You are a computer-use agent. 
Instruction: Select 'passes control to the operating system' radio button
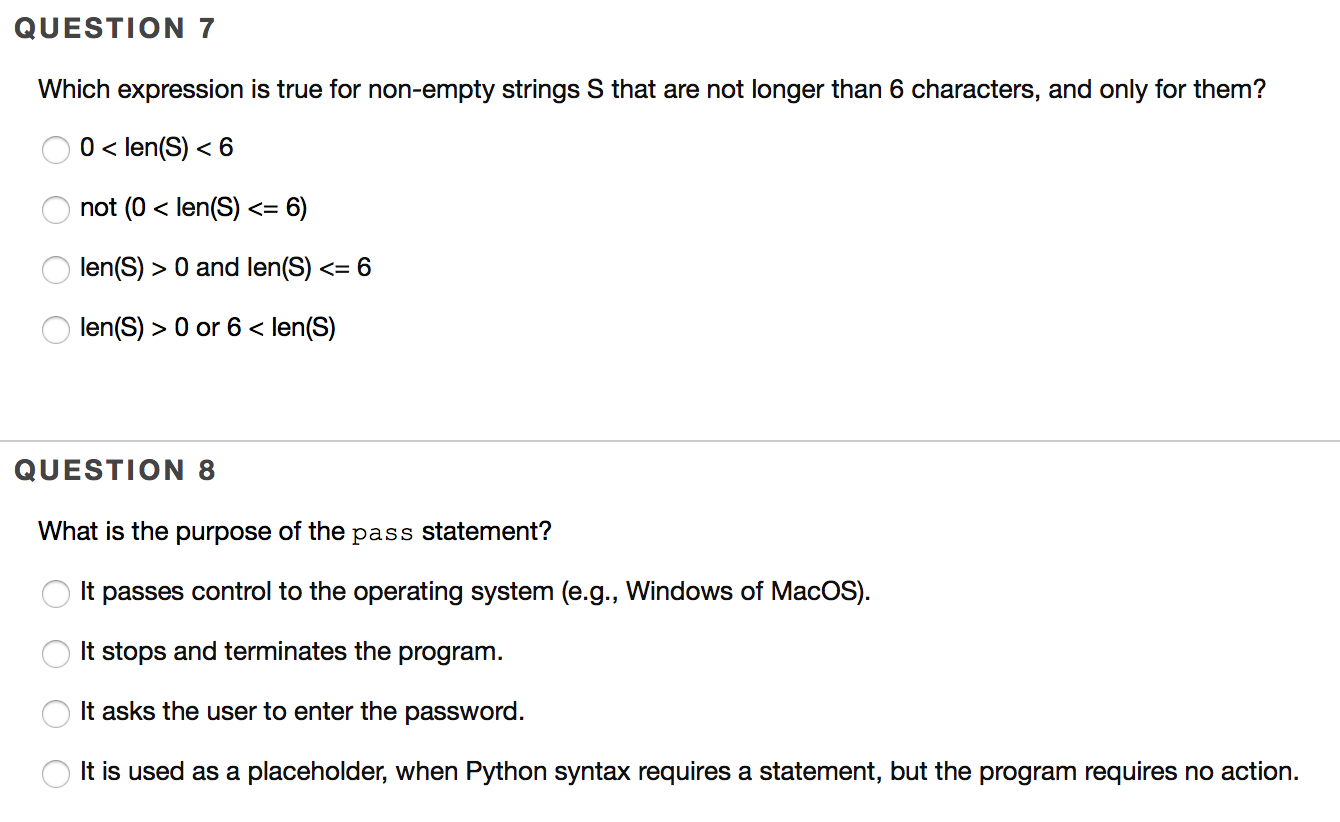(56, 594)
